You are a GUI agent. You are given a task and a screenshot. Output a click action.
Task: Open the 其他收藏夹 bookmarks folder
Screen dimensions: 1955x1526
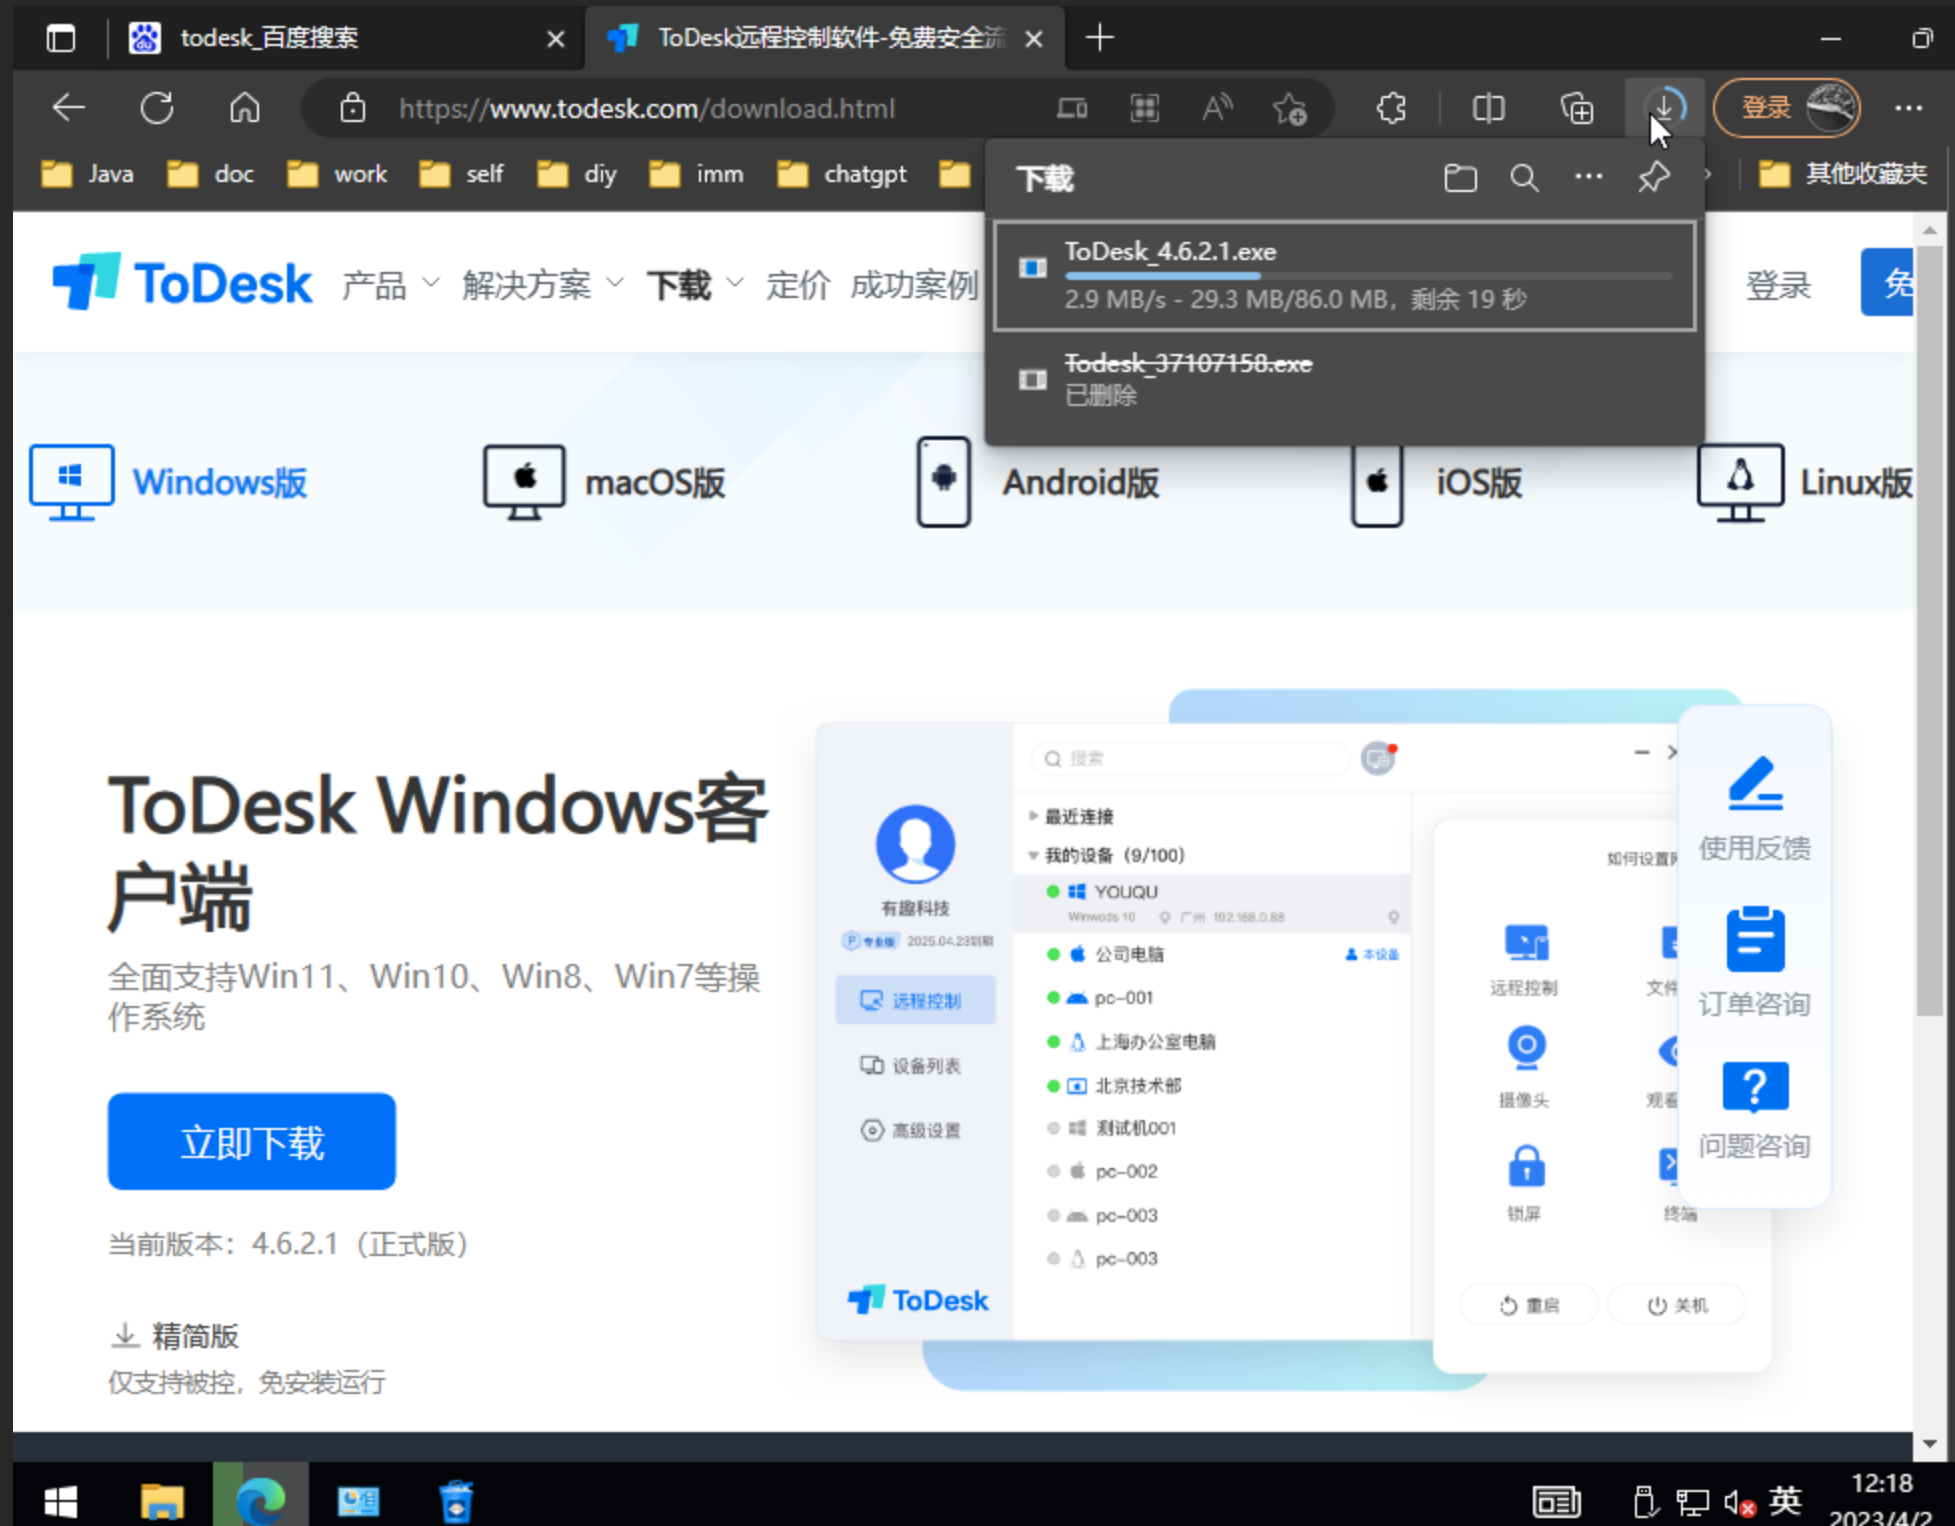coord(1842,174)
